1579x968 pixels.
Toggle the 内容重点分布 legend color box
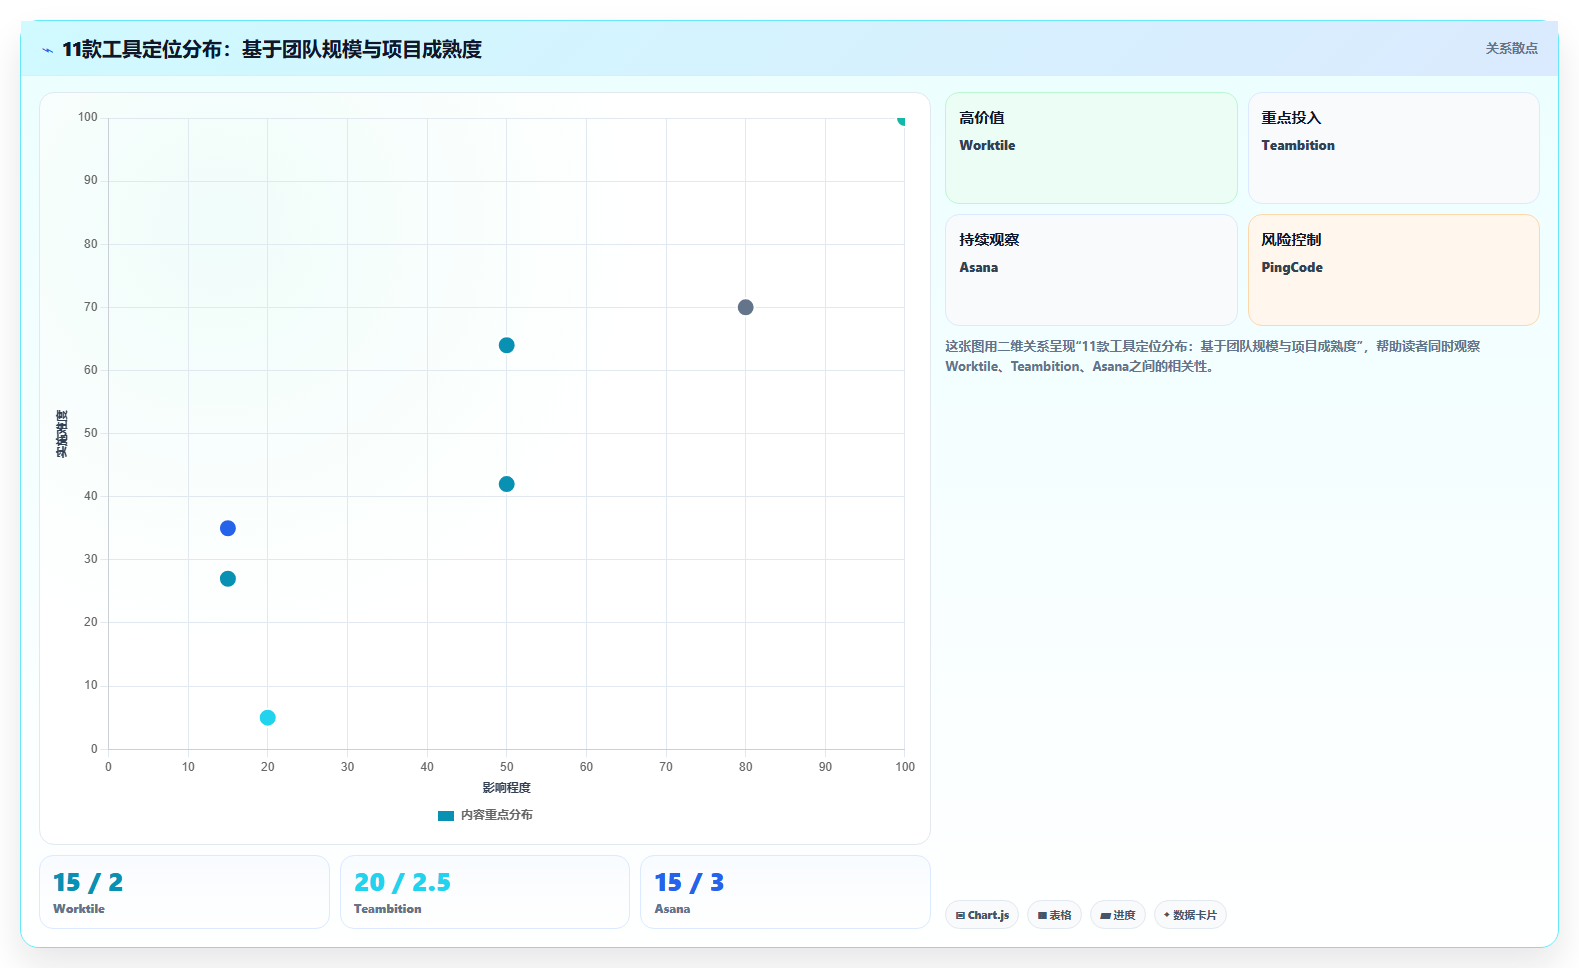(x=446, y=816)
